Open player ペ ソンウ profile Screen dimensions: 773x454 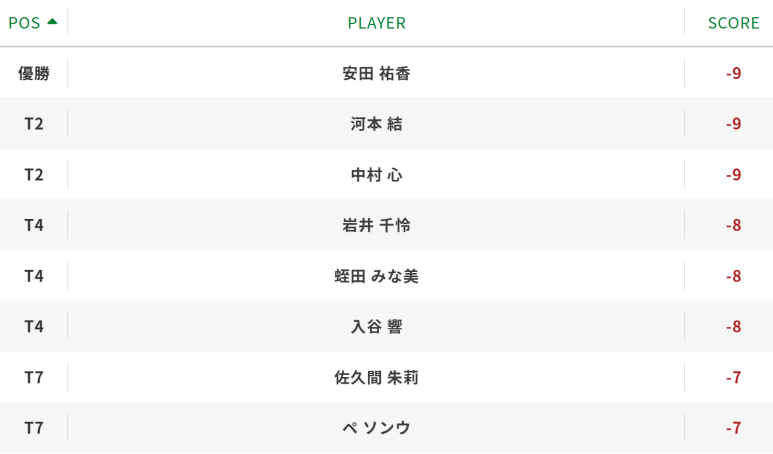pos(377,428)
